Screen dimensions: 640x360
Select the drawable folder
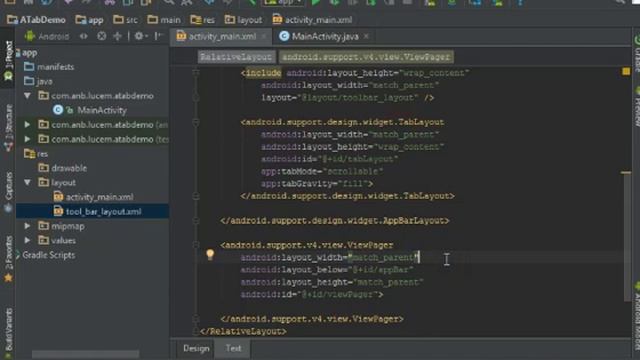(62, 168)
